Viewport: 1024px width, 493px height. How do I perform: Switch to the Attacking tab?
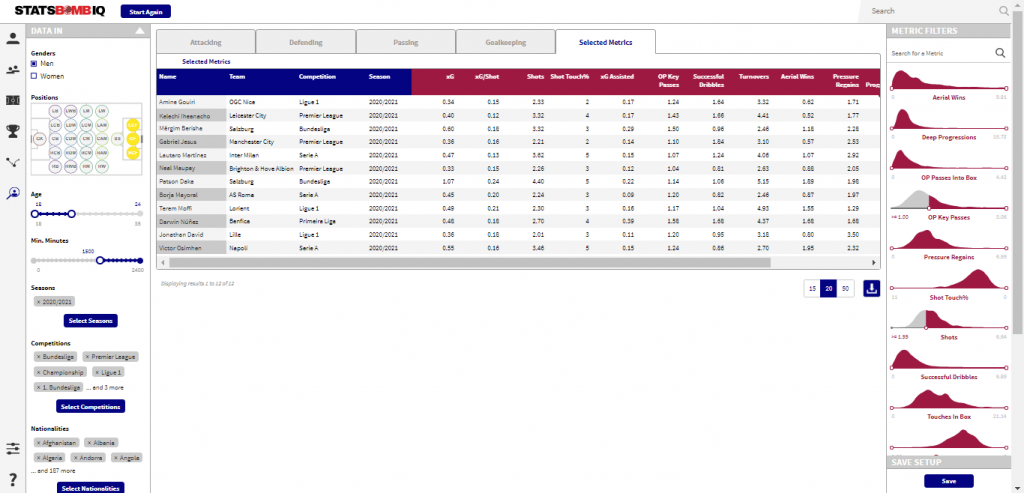(x=206, y=42)
